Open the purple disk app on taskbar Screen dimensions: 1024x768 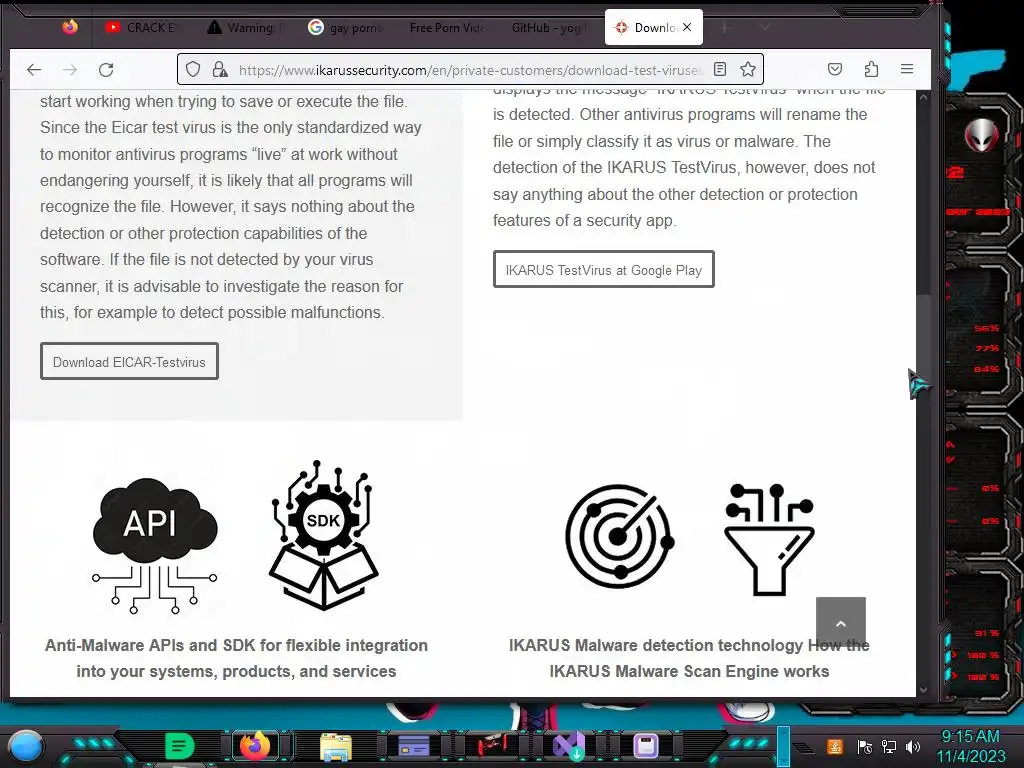tap(646, 746)
